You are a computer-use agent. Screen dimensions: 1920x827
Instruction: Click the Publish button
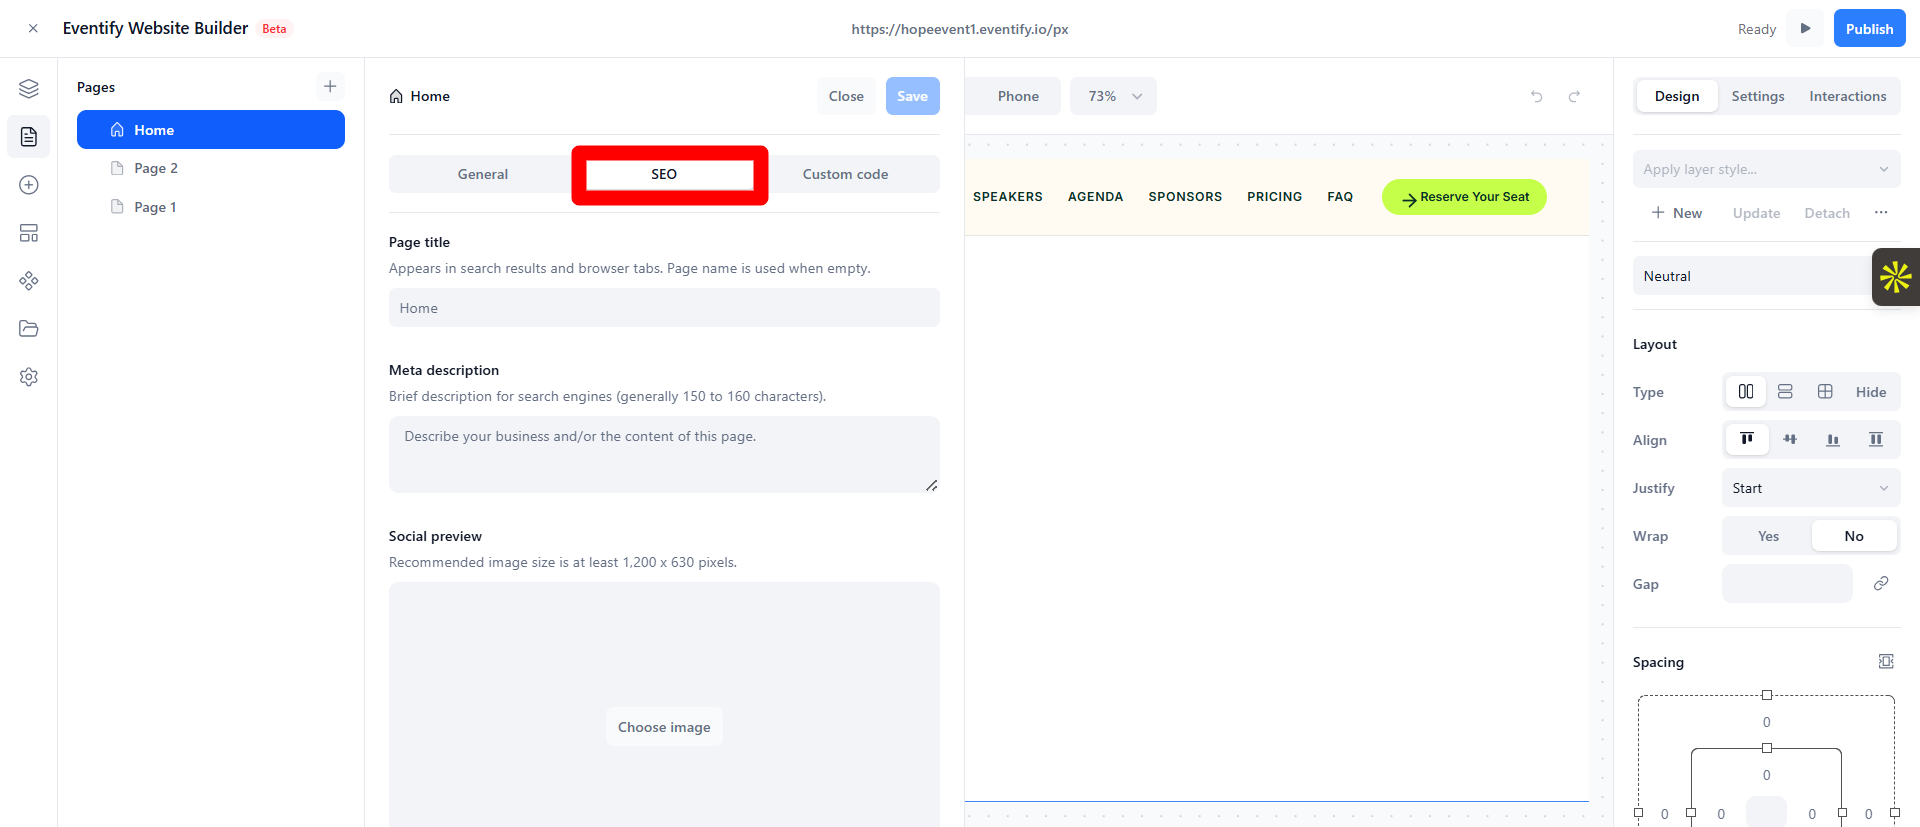1869,28
